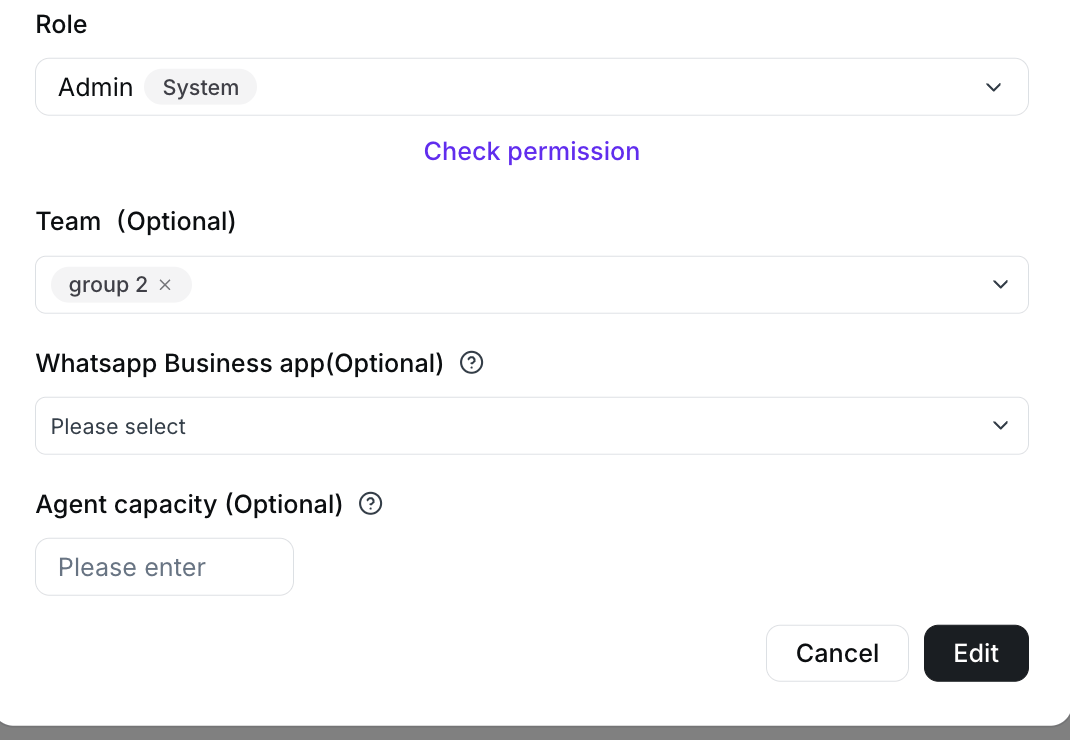Click the Cancel button
This screenshot has width=1070, height=740.
pos(837,653)
